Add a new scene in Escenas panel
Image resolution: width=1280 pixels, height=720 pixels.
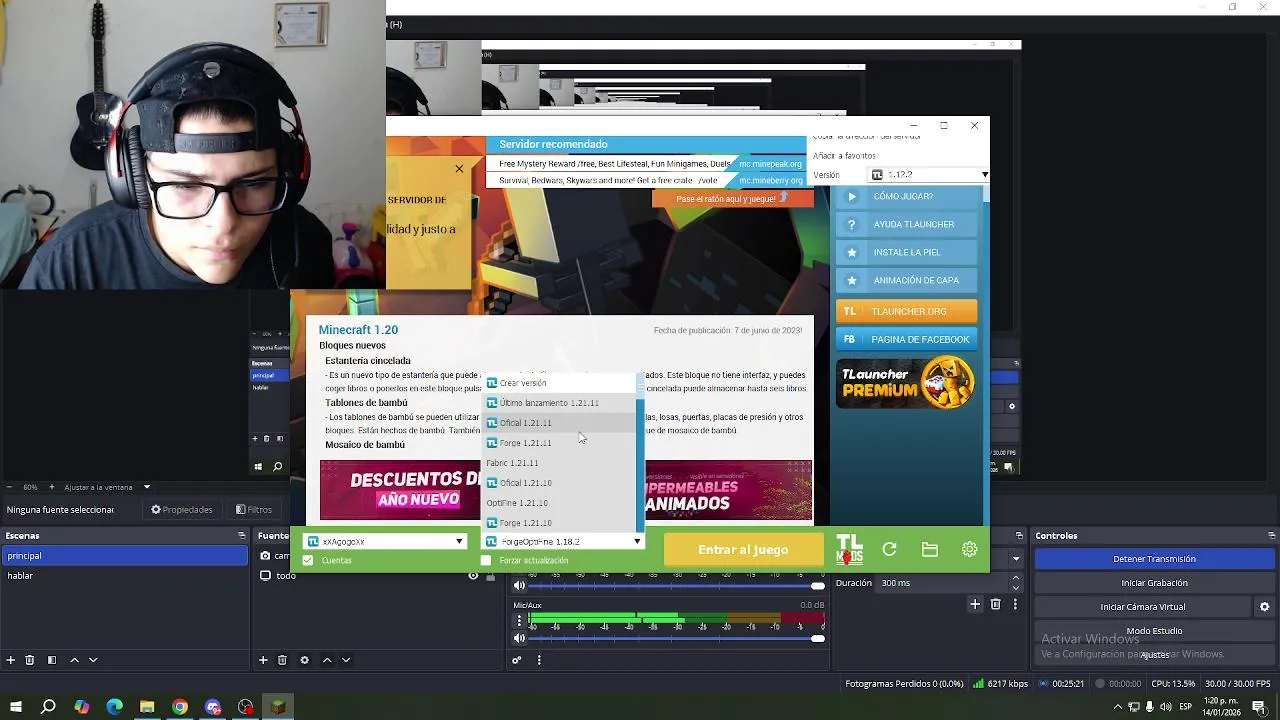10,660
